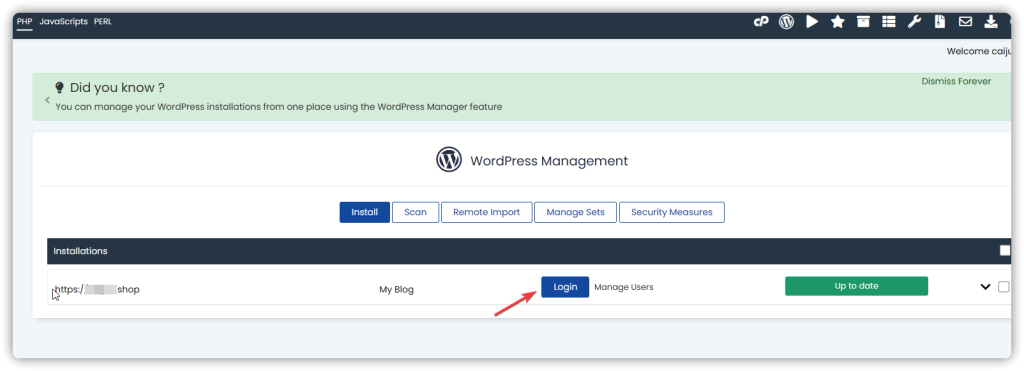1024x371 pixels.
Task: Tick the checkbox for the shop installation
Action: coord(1003,287)
